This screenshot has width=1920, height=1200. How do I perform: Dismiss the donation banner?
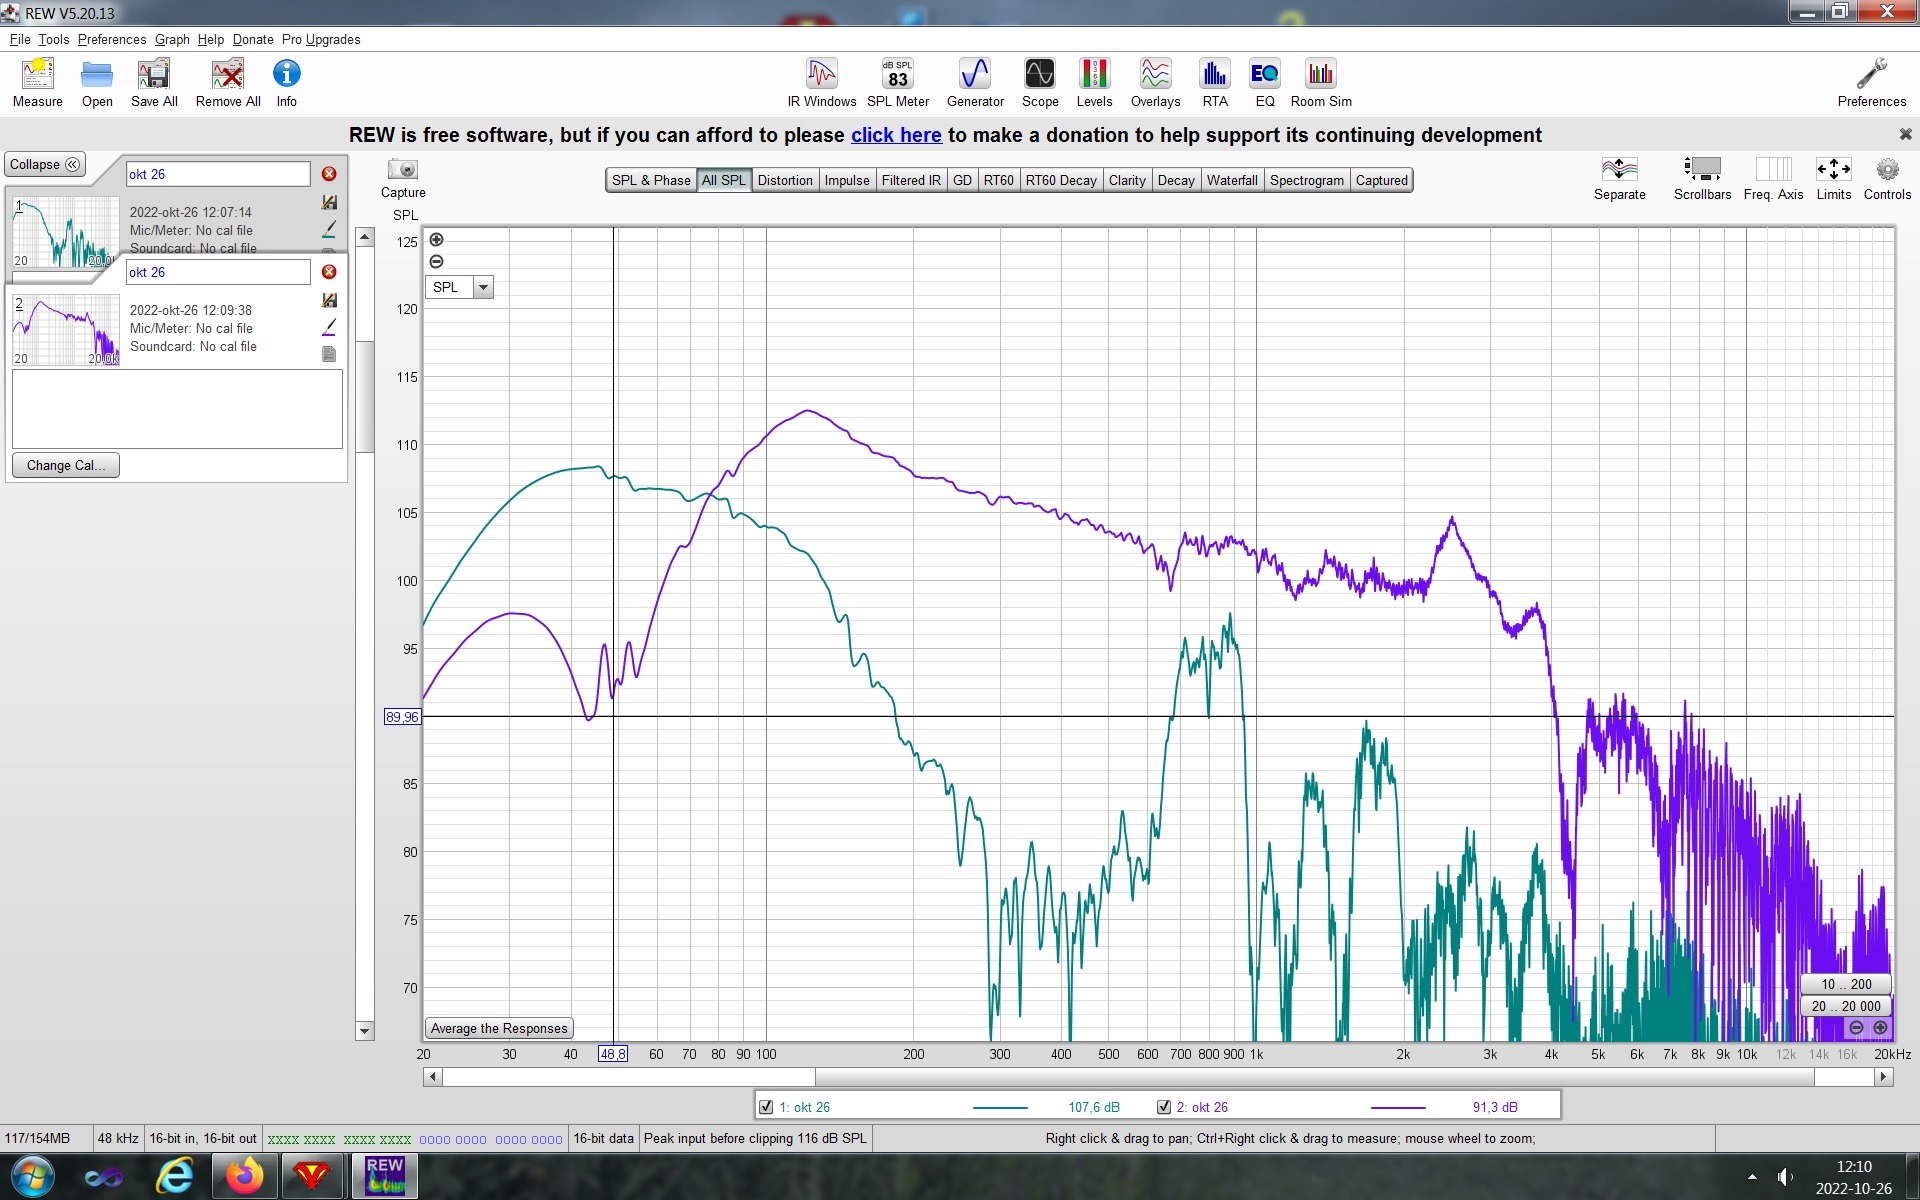pos(1905,134)
